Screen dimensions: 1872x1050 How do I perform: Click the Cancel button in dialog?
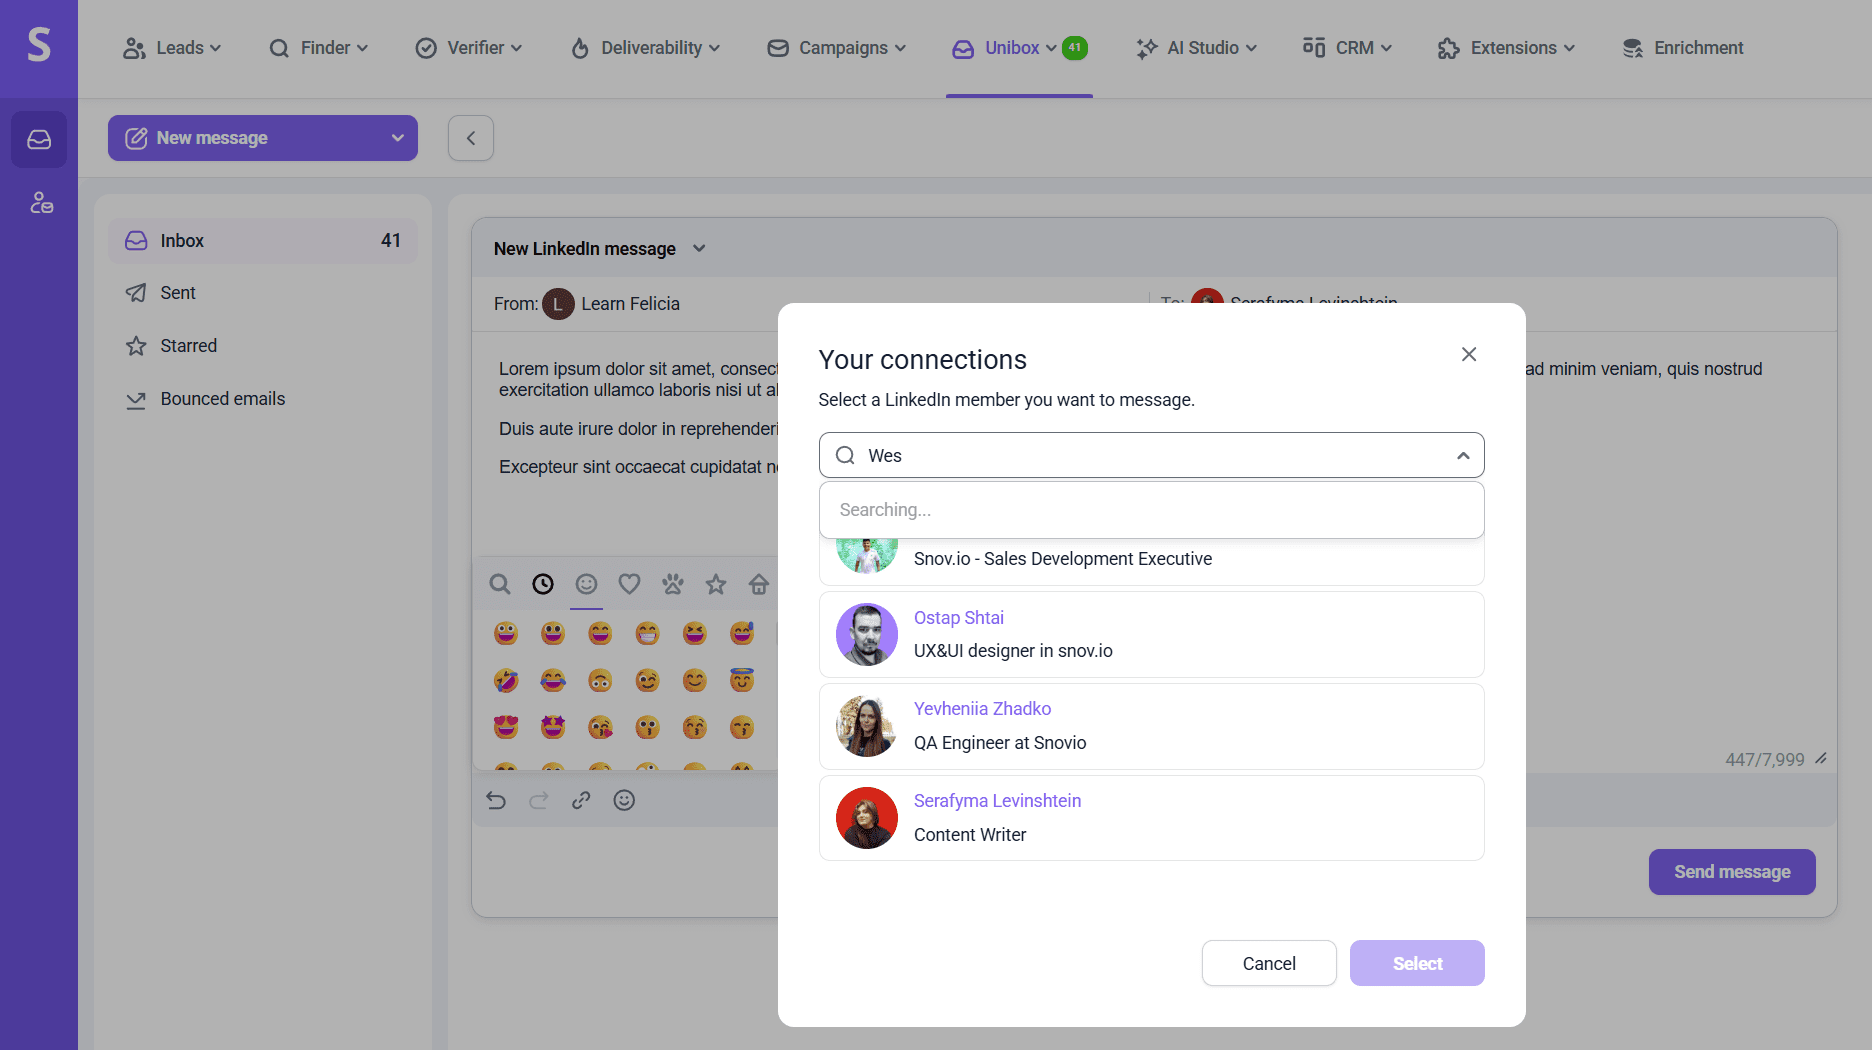coord(1269,963)
